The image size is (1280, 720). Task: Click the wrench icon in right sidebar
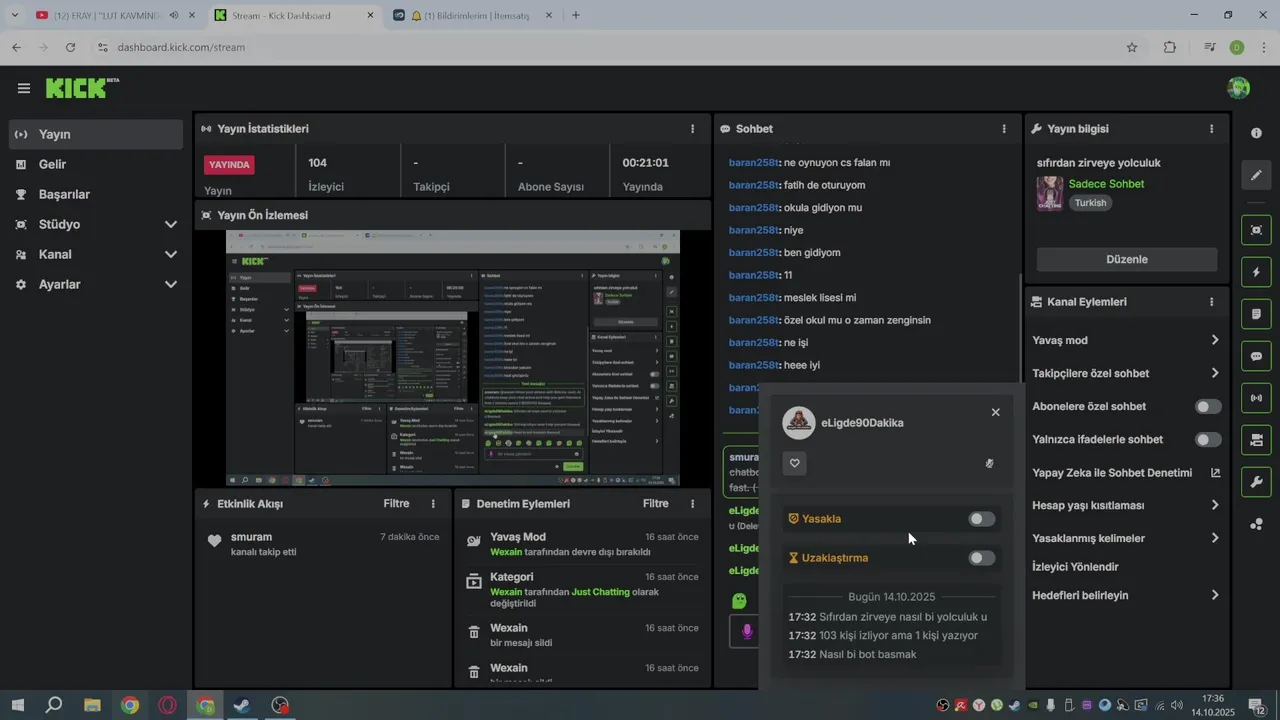coord(1256,482)
